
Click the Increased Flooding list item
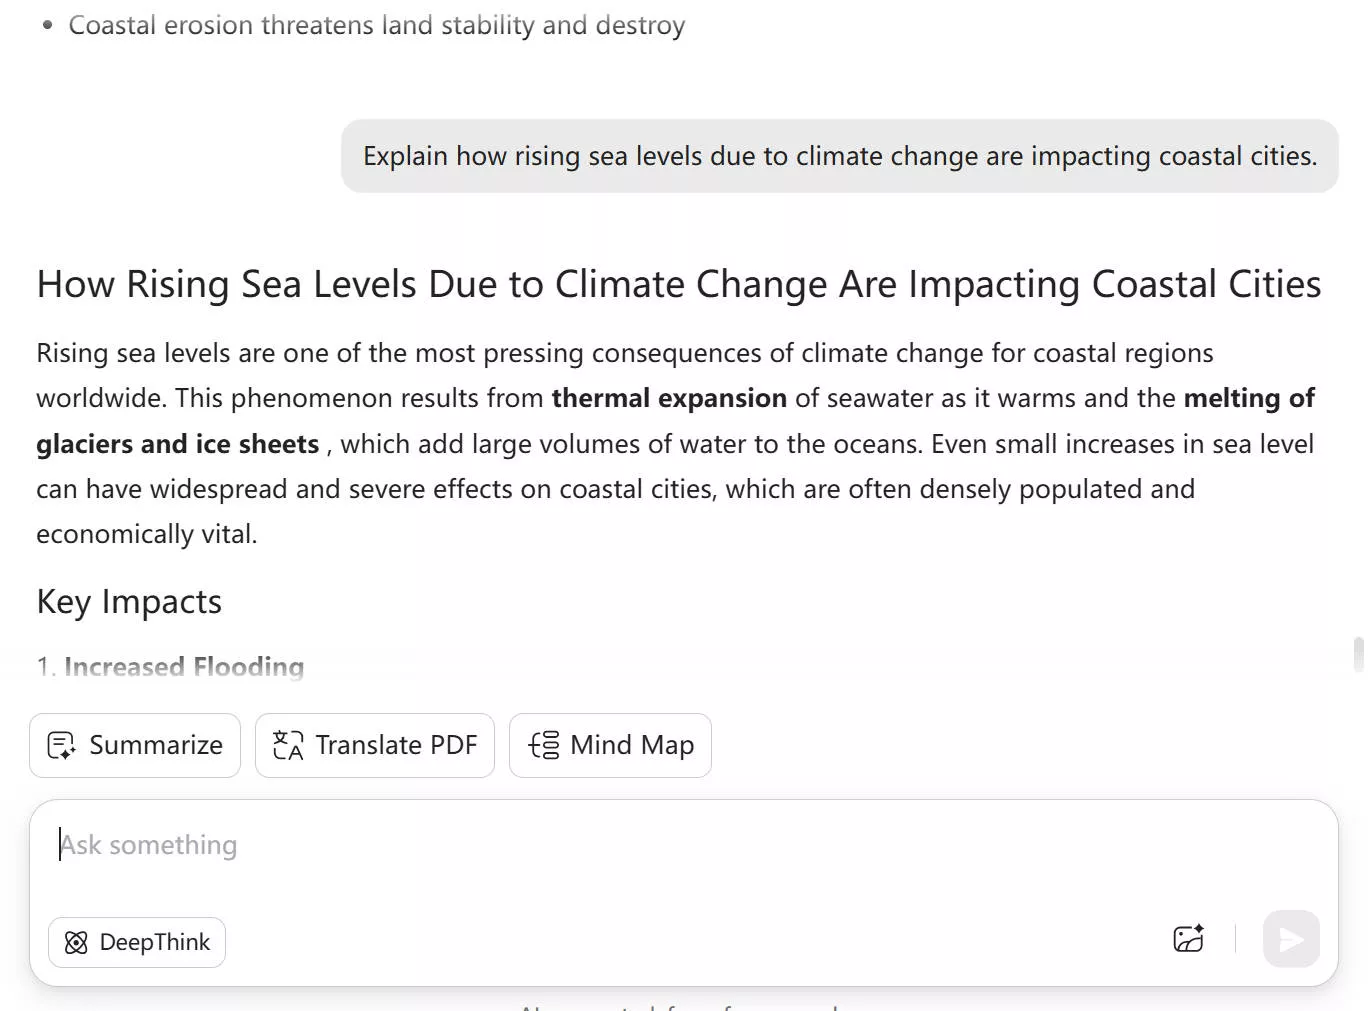pyautogui.click(x=184, y=667)
